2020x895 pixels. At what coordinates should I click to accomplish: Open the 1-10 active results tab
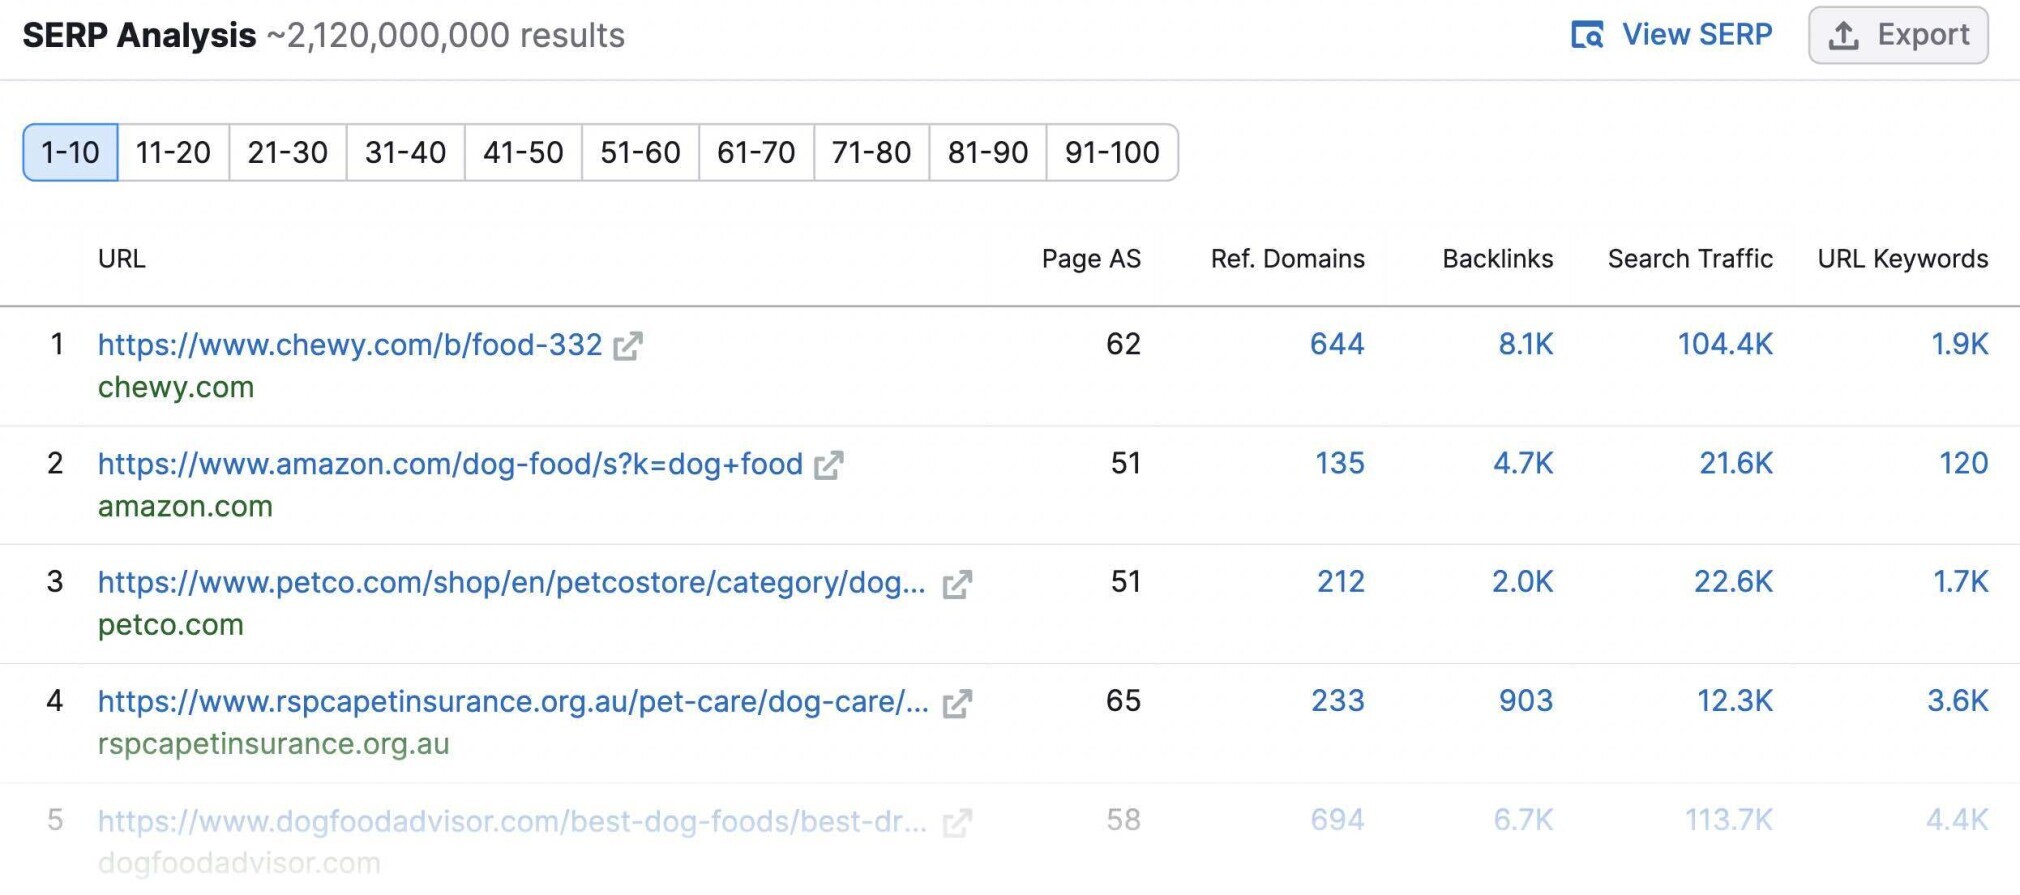tap(70, 152)
